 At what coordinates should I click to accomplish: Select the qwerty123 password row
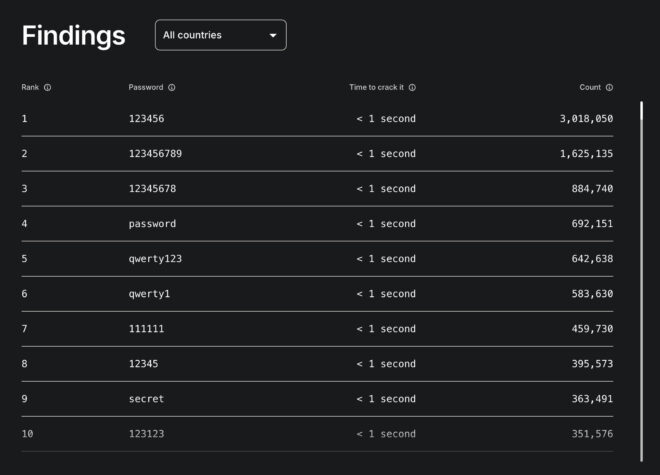(x=155, y=259)
